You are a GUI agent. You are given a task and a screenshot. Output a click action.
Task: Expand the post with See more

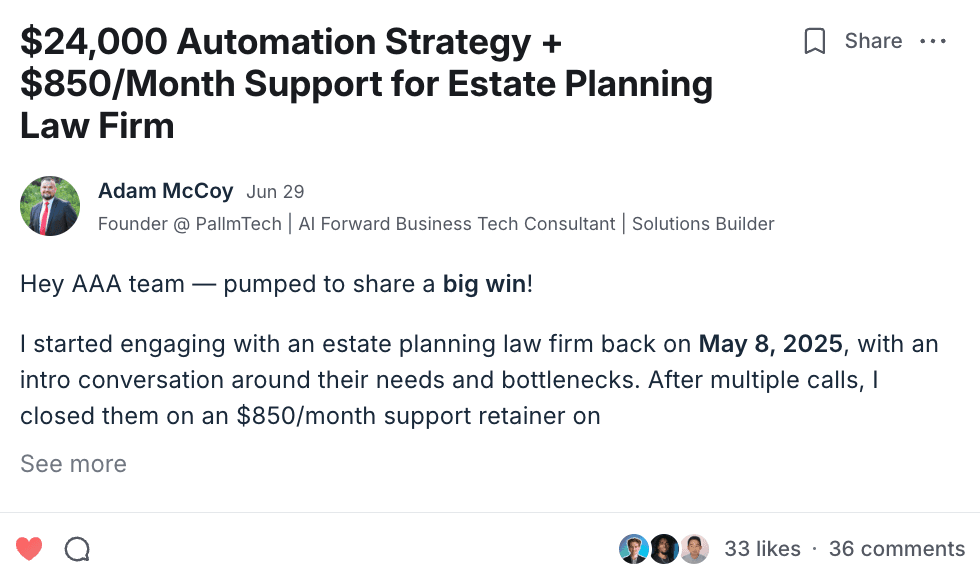tap(73, 464)
